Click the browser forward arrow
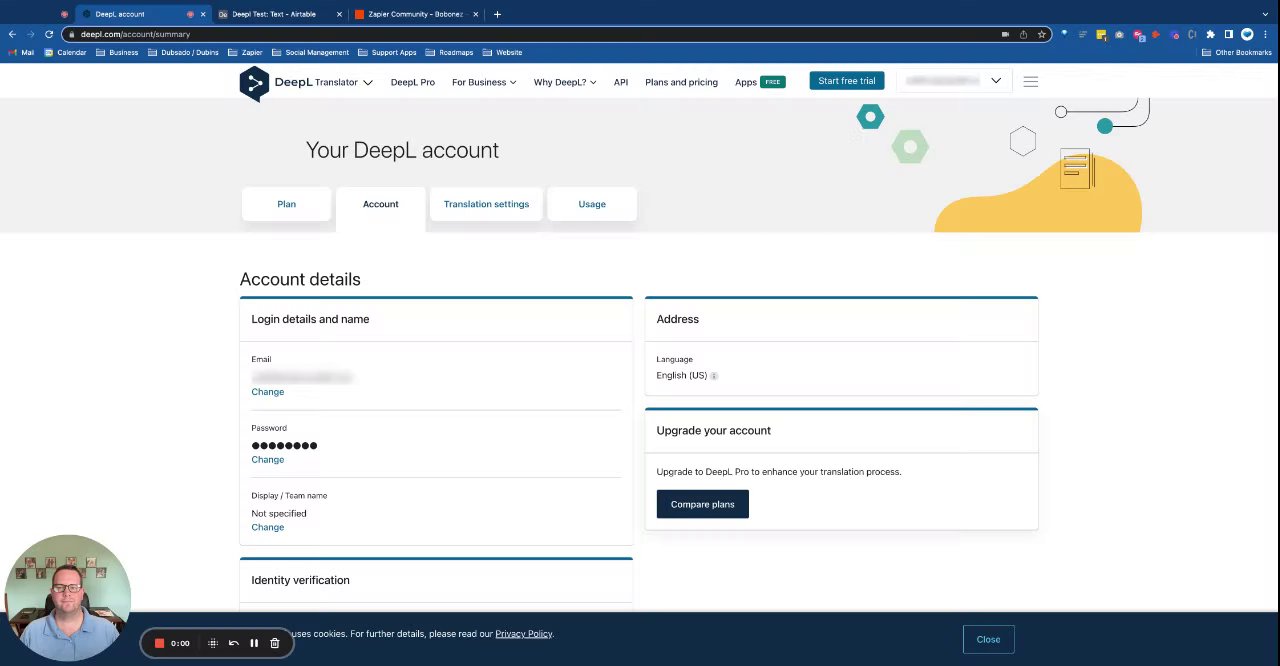The width and height of the screenshot is (1280, 666). click(x=30, y=34)
